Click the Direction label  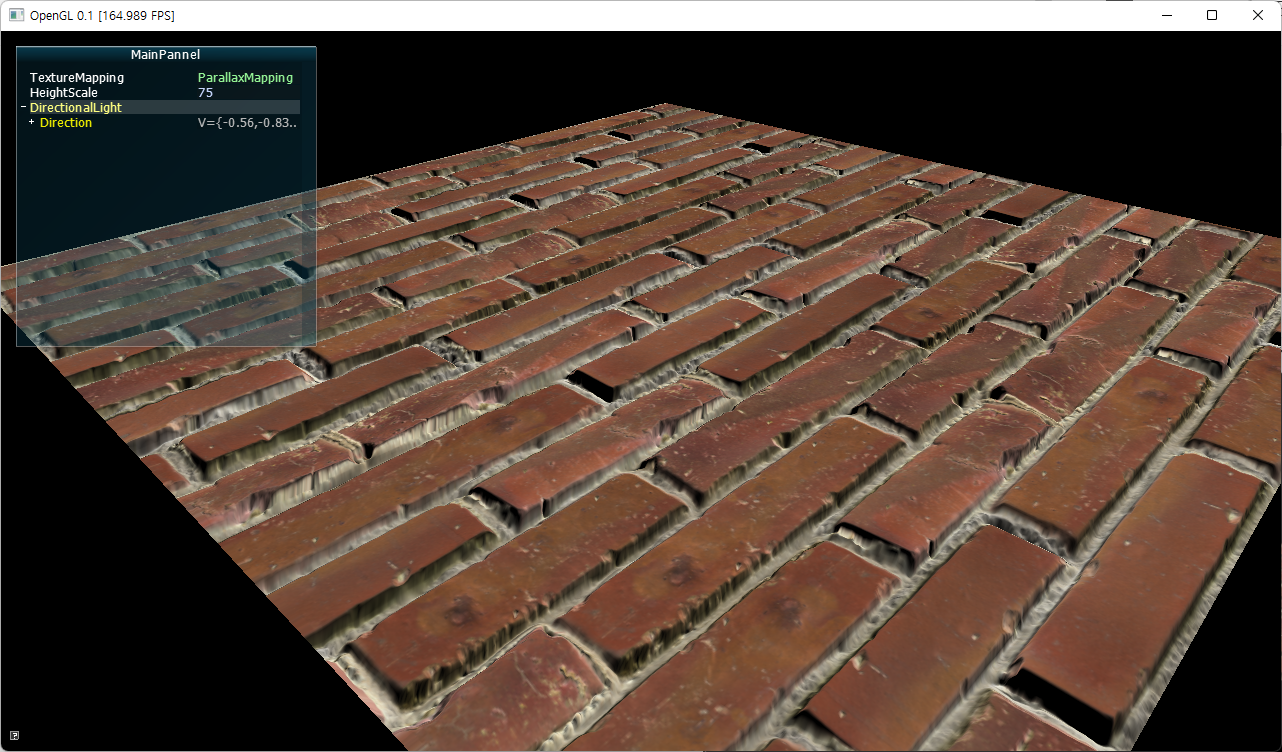[66, 122]
